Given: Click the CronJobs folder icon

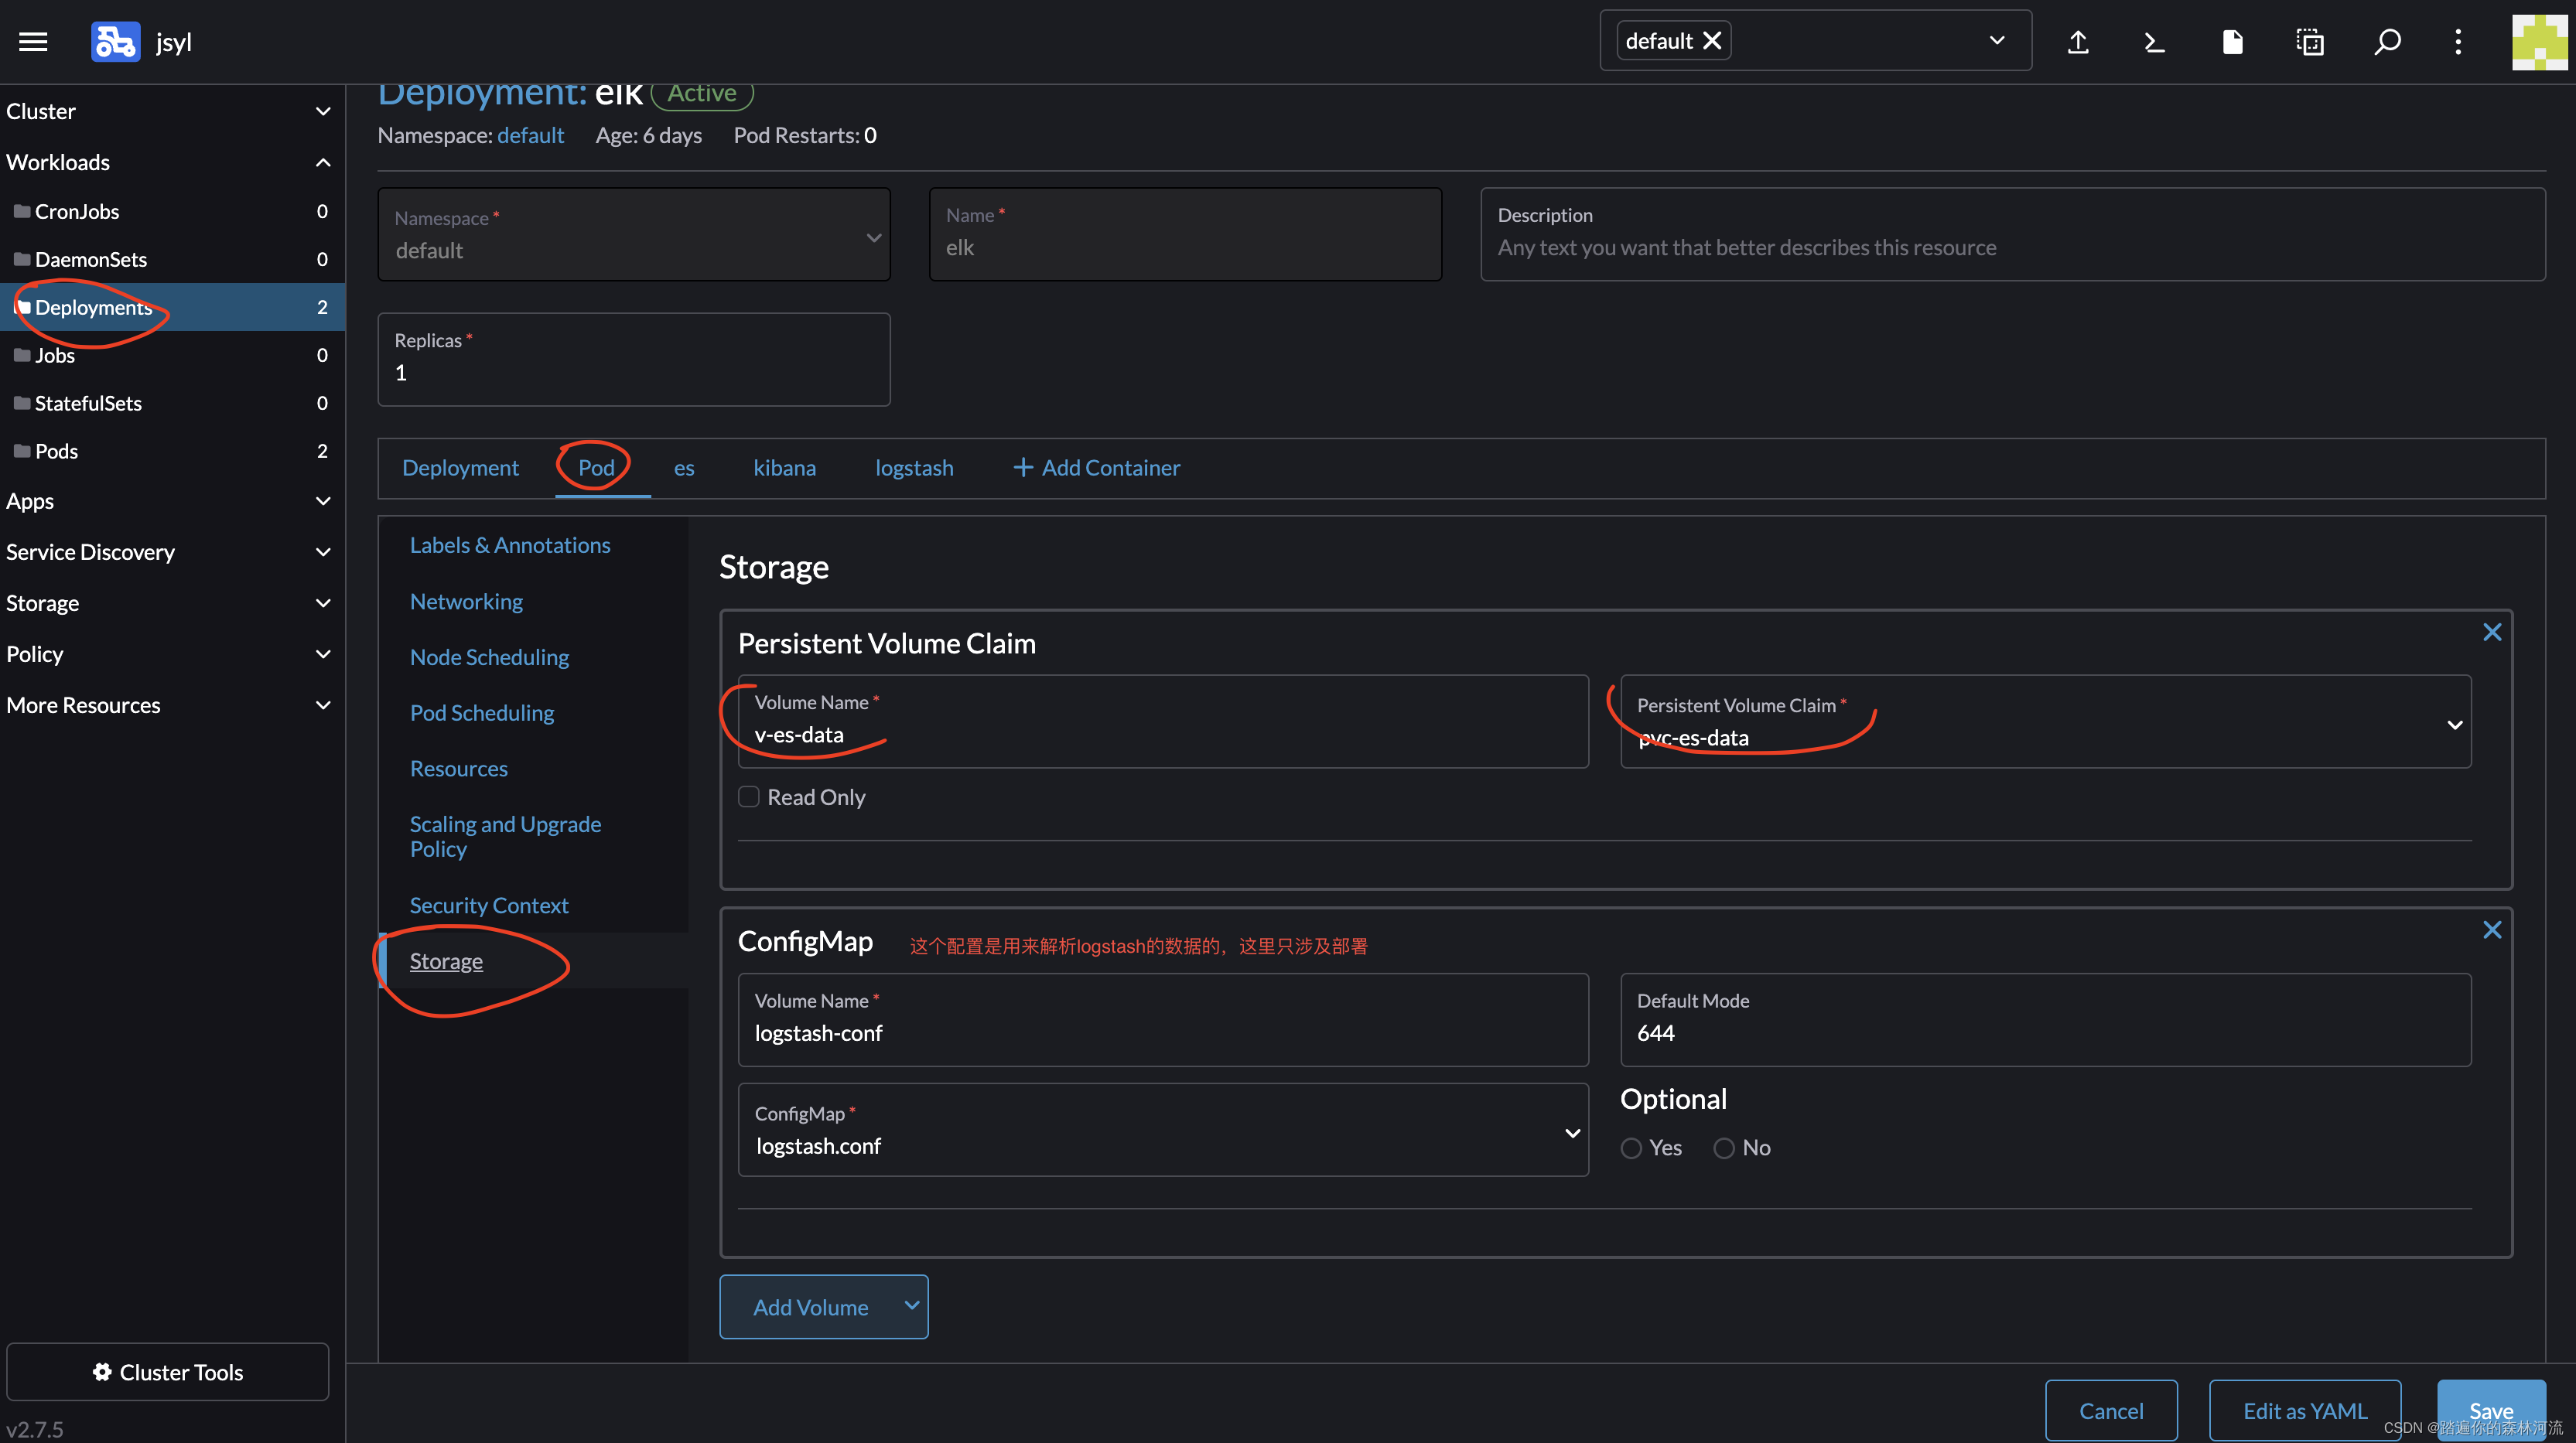Looking at the screenshot, I should coord(22,211).
